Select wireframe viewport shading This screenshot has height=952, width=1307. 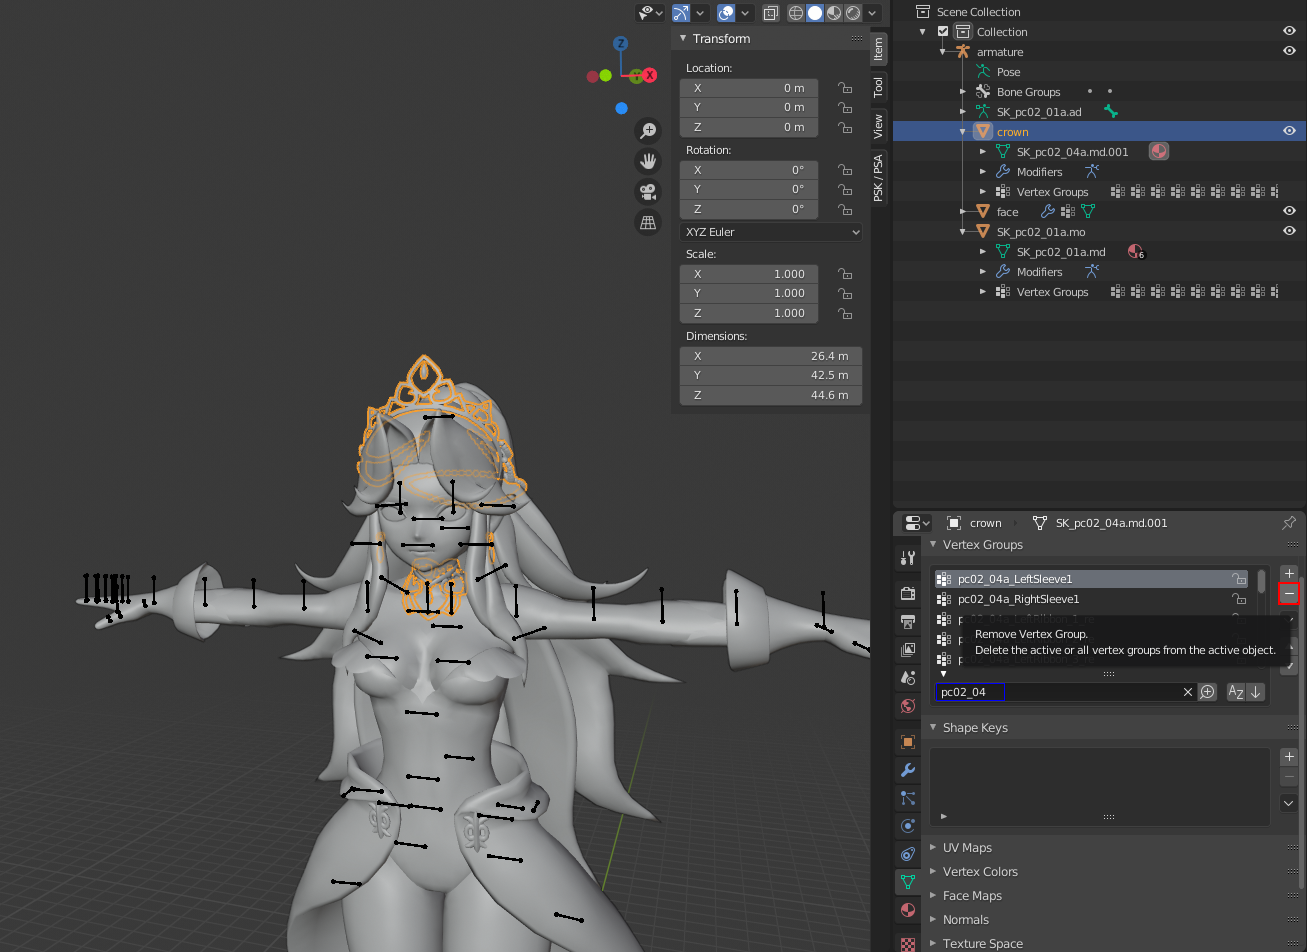[x=796, y=13]
